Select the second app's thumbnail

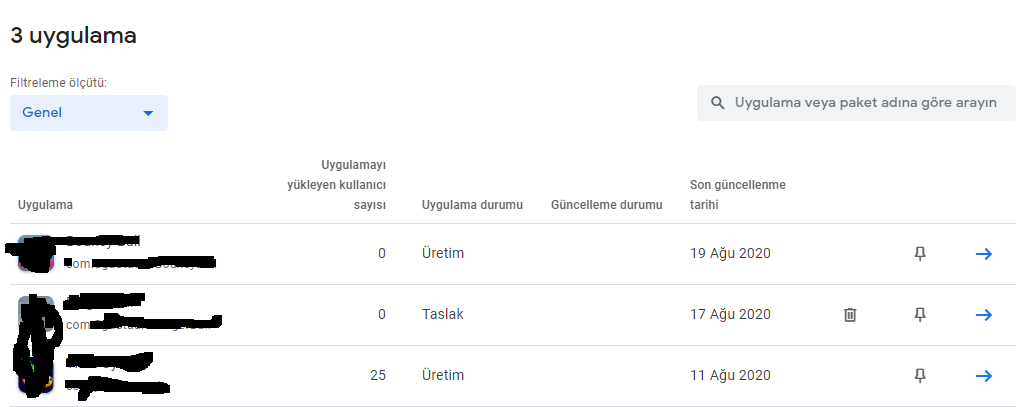click(x=36, y=315)
